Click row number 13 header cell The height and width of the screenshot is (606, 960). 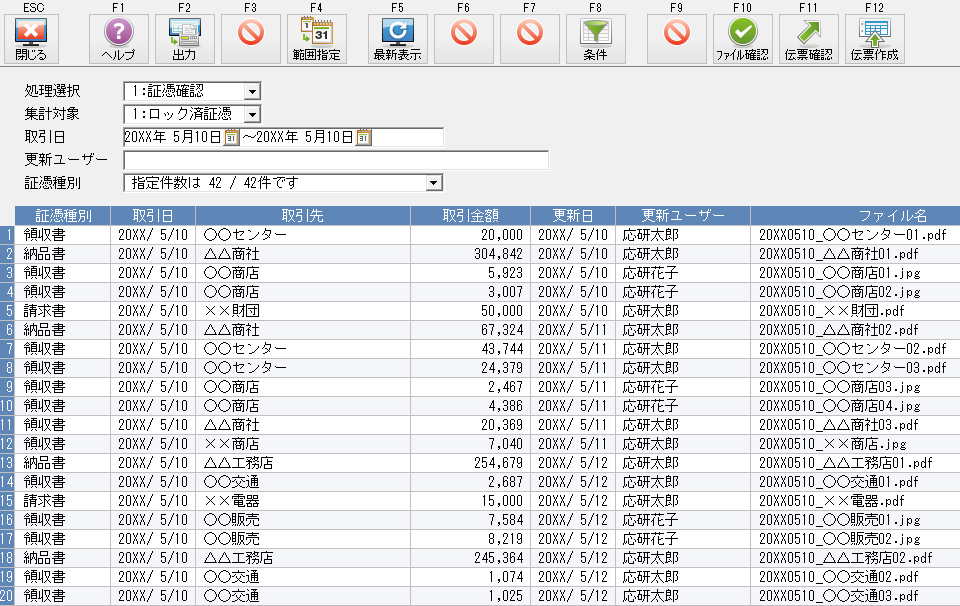[8, 462]
